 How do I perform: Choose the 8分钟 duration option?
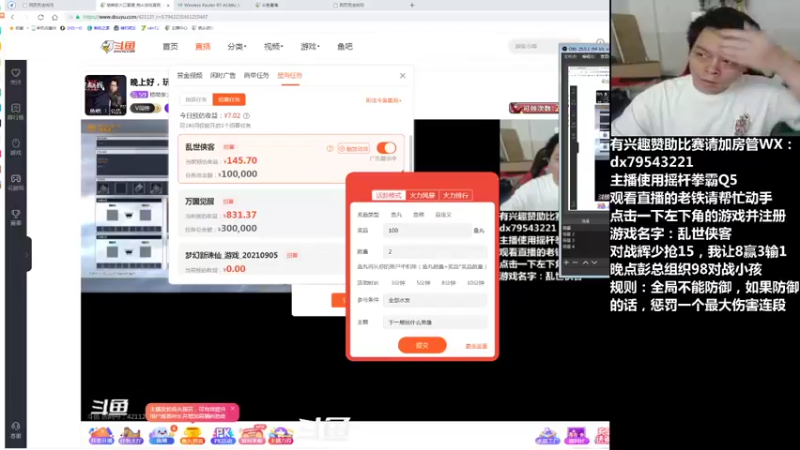(448, 283)
